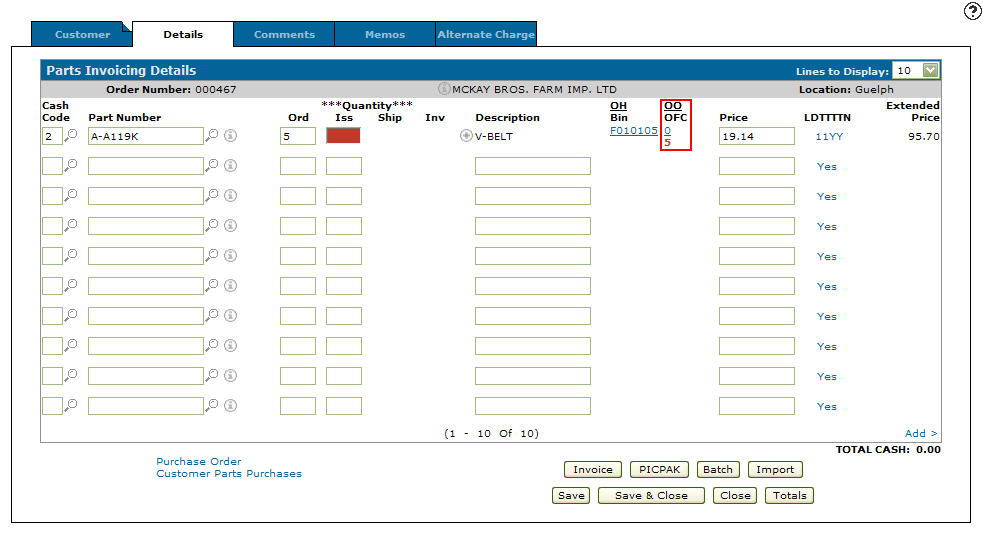Image resolution: width=983 pixels, height=533 pixels.
Task: Open Cash Code lookup magnifier in third row
Action: 71,194
